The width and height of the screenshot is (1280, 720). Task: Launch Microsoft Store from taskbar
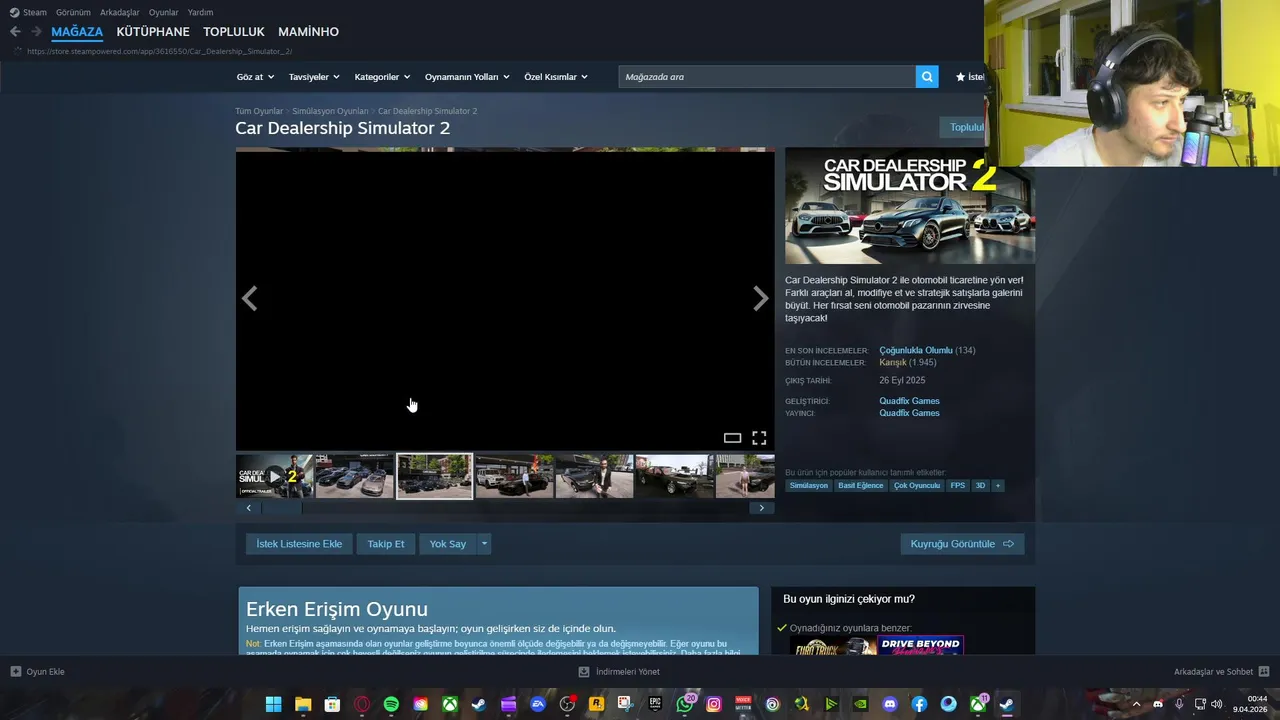(332, 704)
